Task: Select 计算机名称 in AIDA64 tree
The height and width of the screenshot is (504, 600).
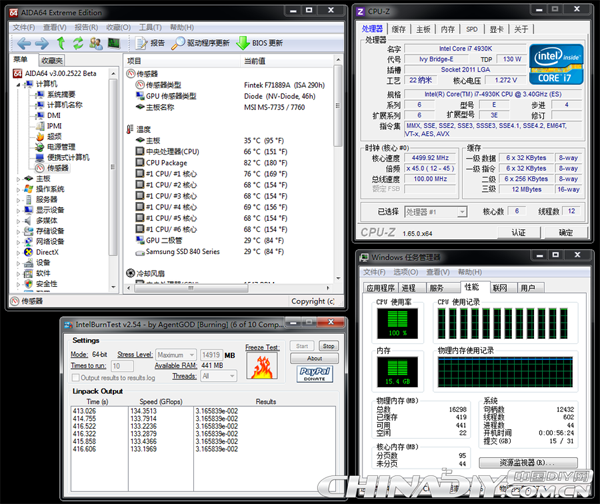Action: [x=59, y=105]
